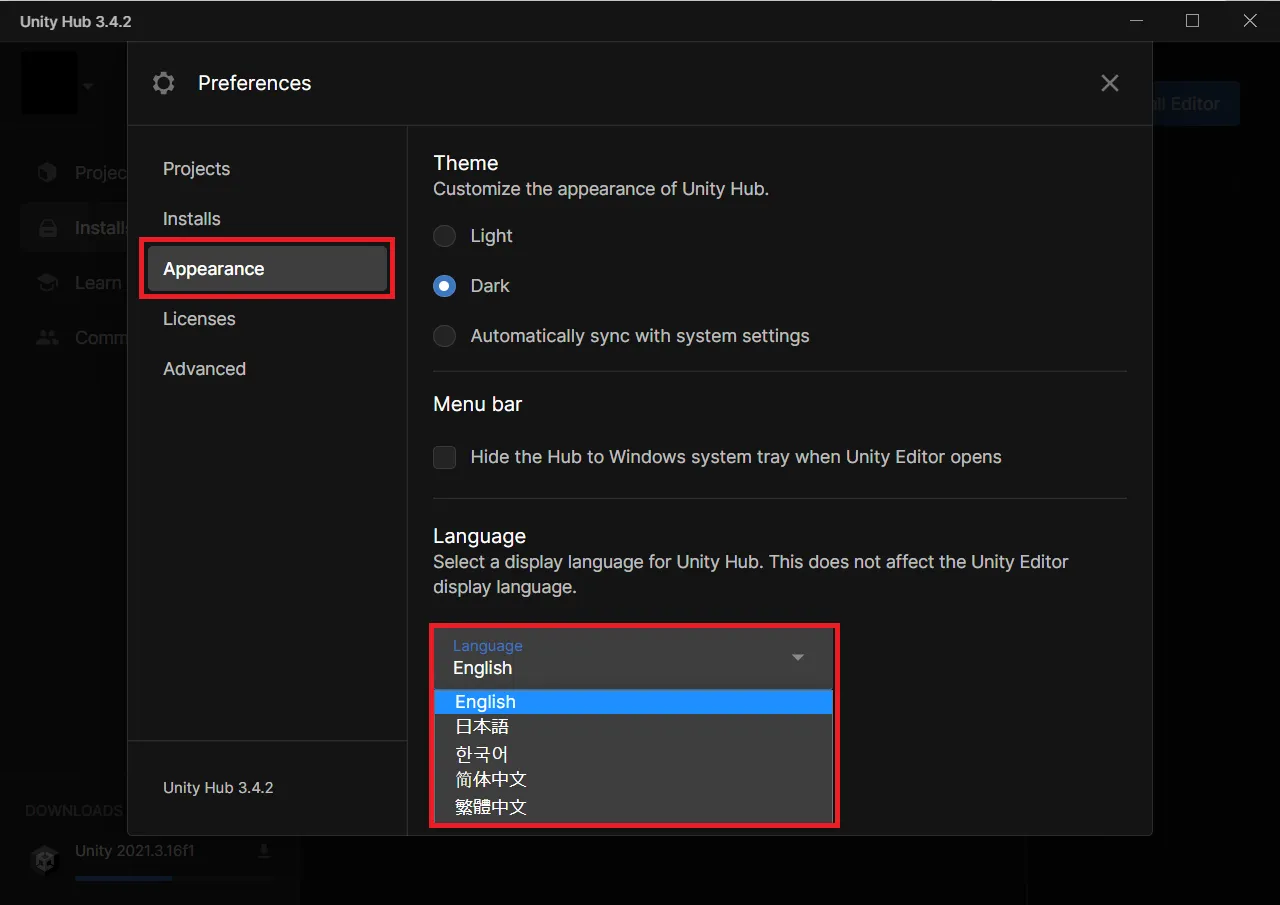Click the Projects cube icon in sidebar
This screenshot has width=1280, height=905.
click(47, 173)
